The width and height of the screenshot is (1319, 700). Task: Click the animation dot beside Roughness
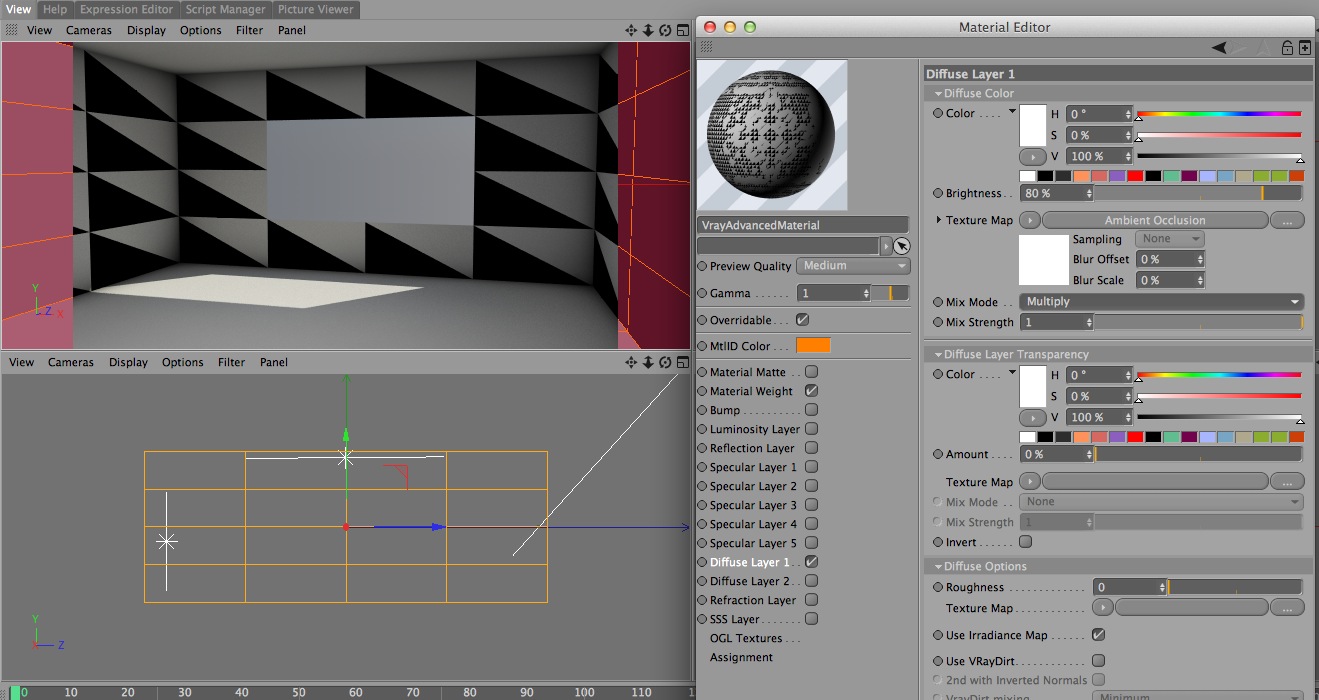coord(938,587)
